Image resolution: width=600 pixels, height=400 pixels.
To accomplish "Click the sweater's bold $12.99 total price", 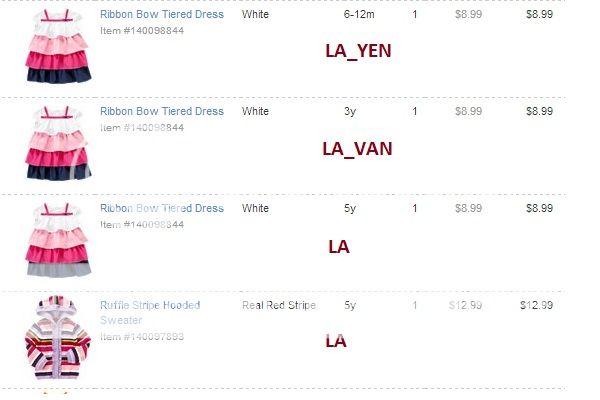I will [536, 305].
